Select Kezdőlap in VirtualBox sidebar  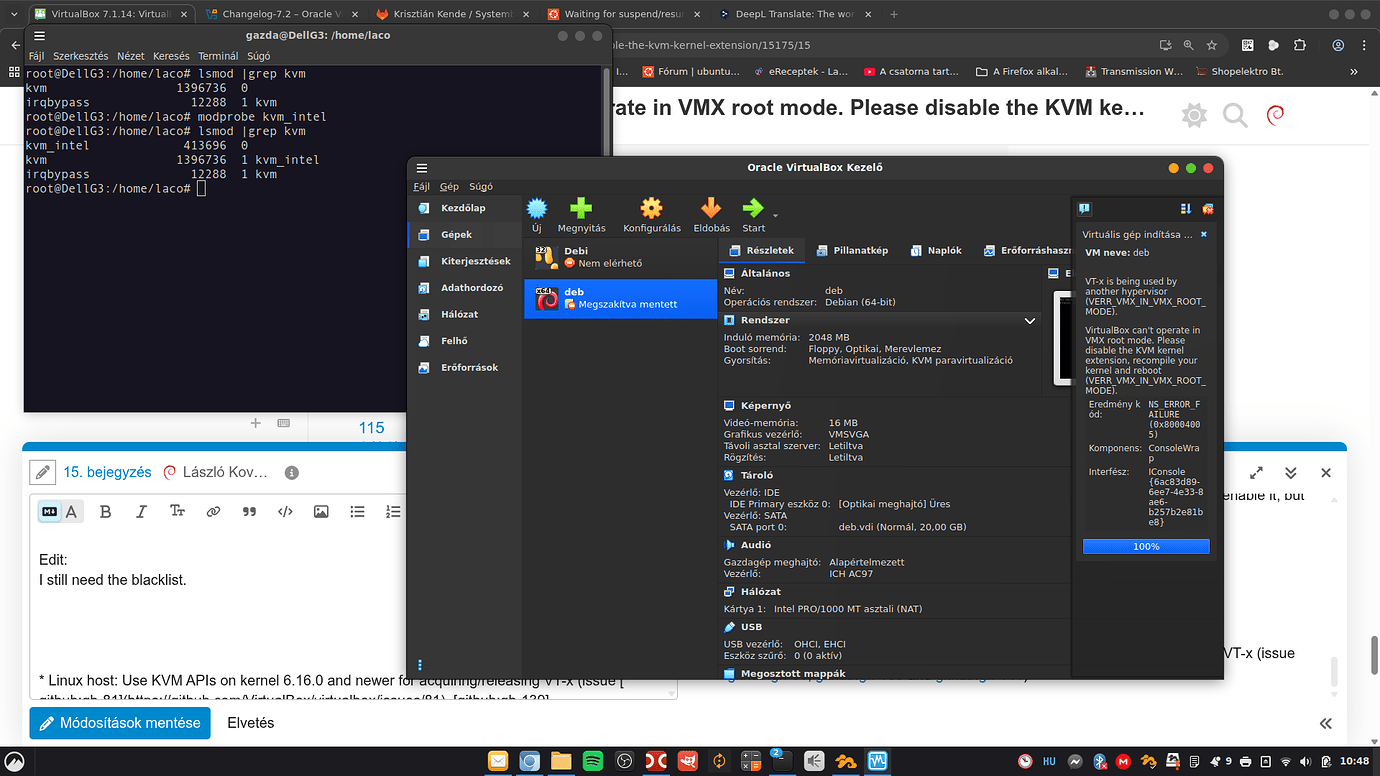pos(464,208)
